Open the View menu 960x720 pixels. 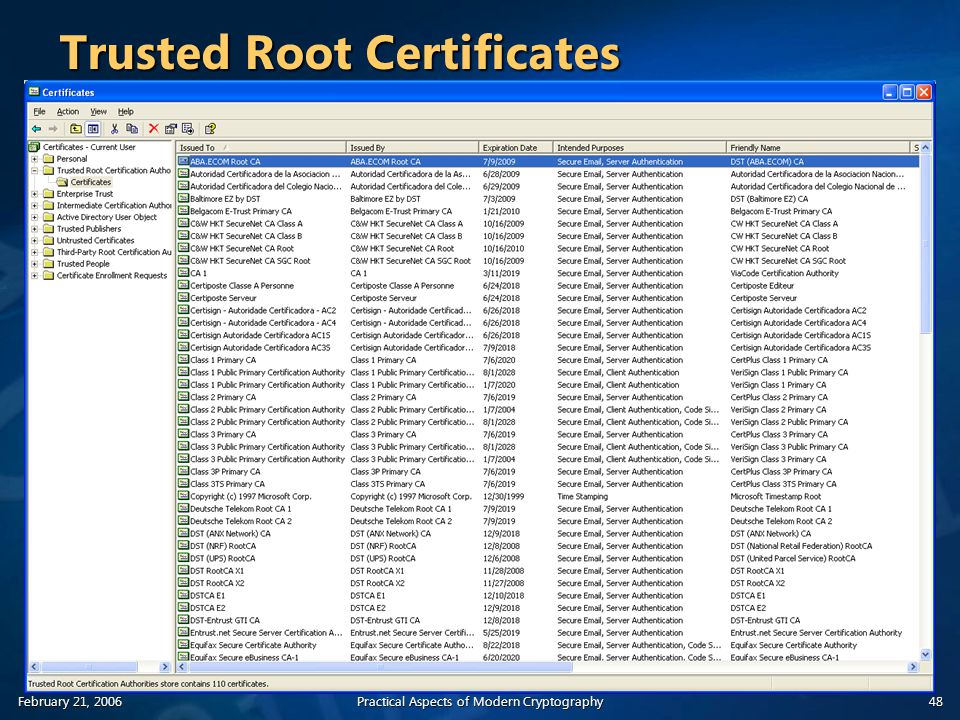(x=99, y=111)
